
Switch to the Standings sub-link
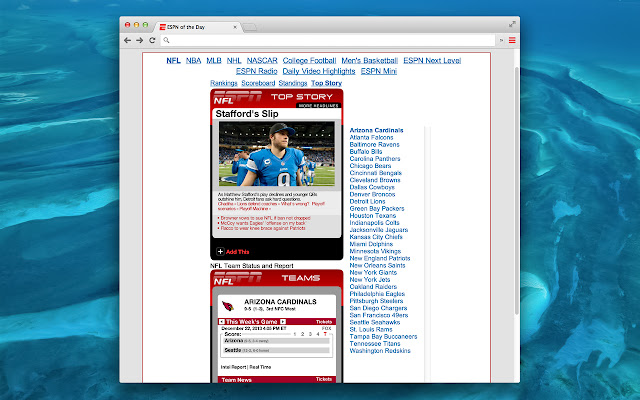pos(293,83)
